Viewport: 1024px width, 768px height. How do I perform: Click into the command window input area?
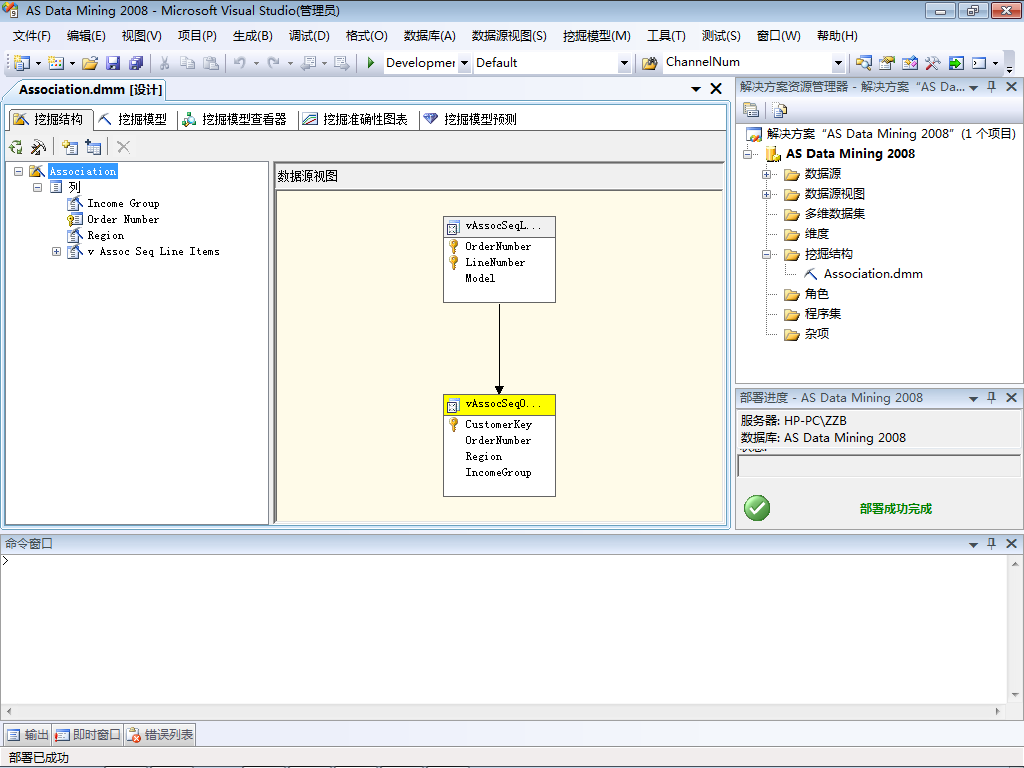click(x=503, y=628)
